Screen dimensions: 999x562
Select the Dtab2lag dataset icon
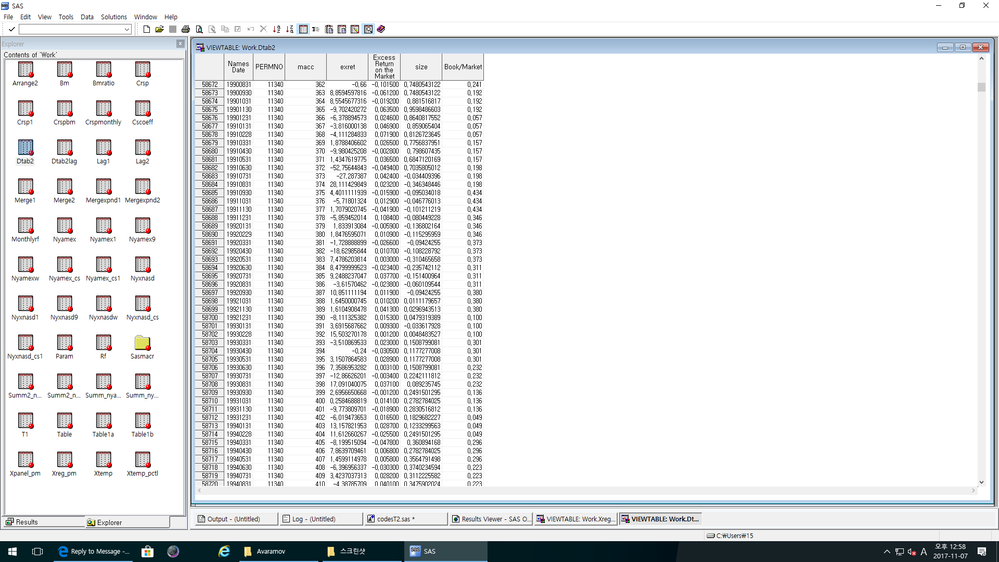click(x=64, y=147)
